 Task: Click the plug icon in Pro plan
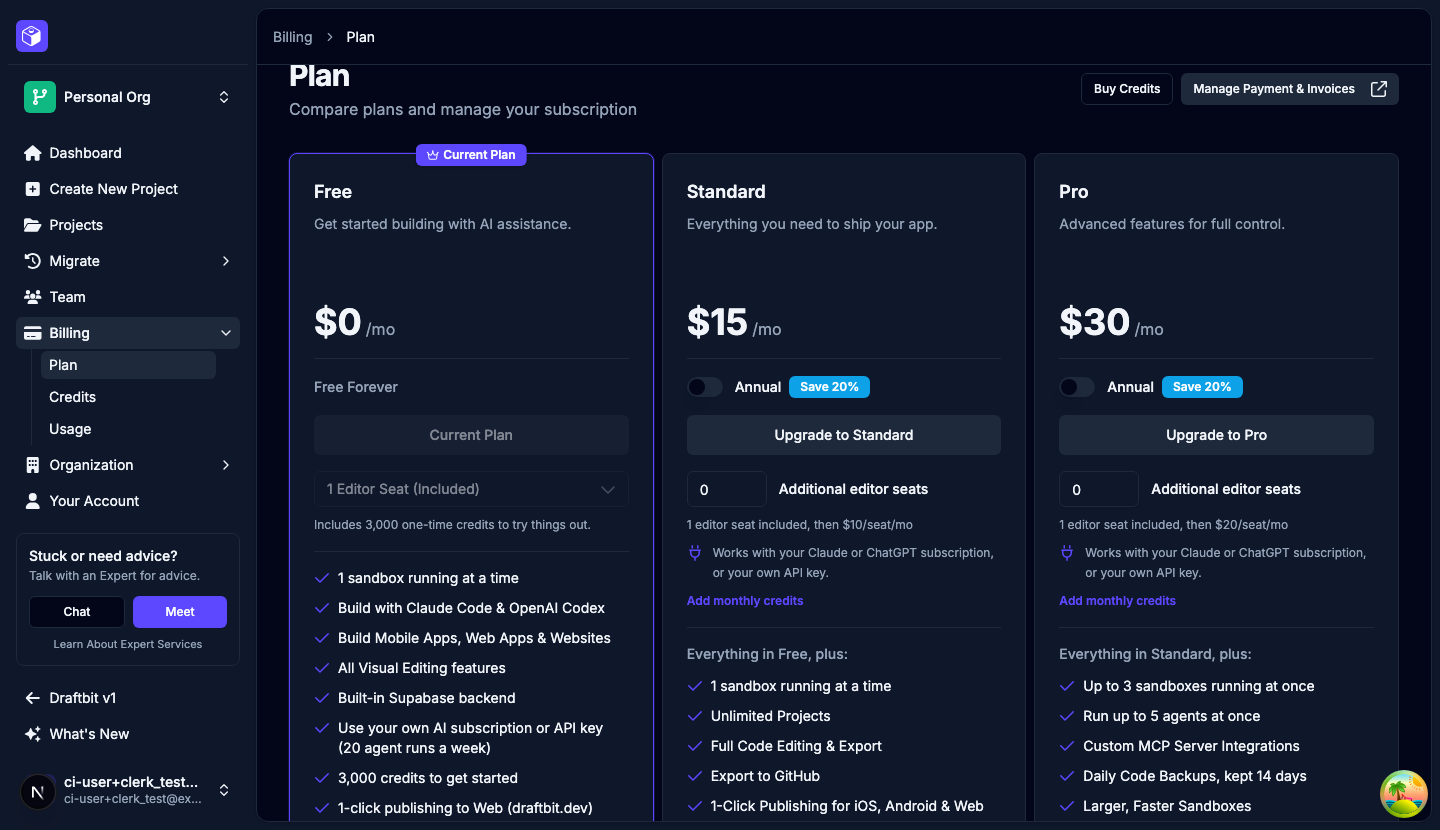click(x=1067, y=552)
